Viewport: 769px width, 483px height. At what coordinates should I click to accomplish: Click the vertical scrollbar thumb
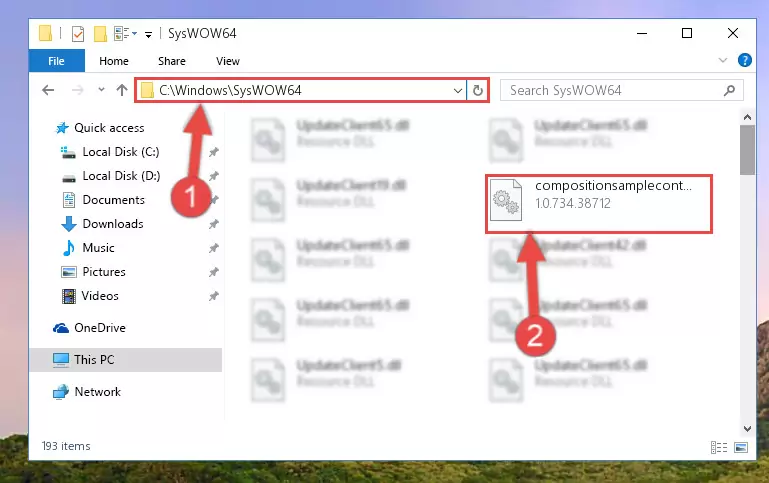(x=747, y=150)
